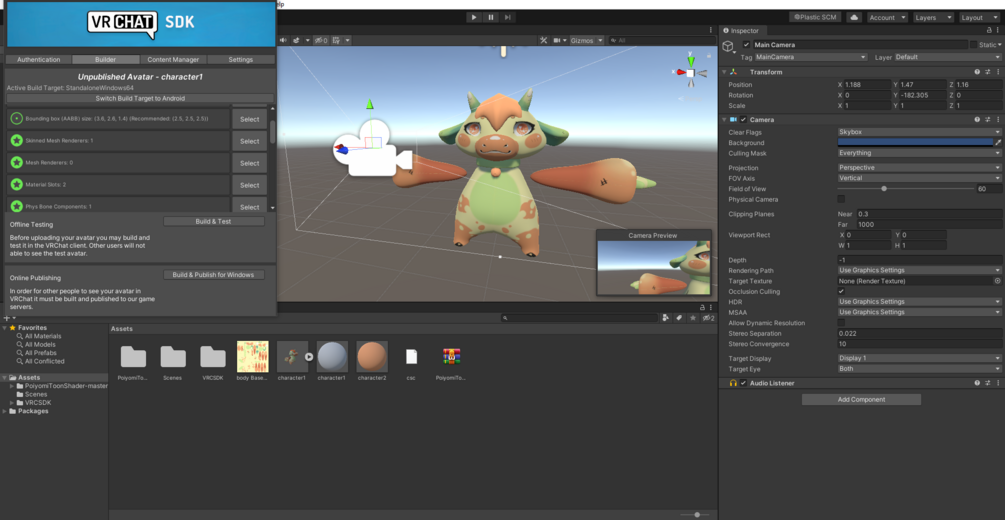
Task: Click the Position X input field
Action: pyautogui.click(x=867, y=85)
